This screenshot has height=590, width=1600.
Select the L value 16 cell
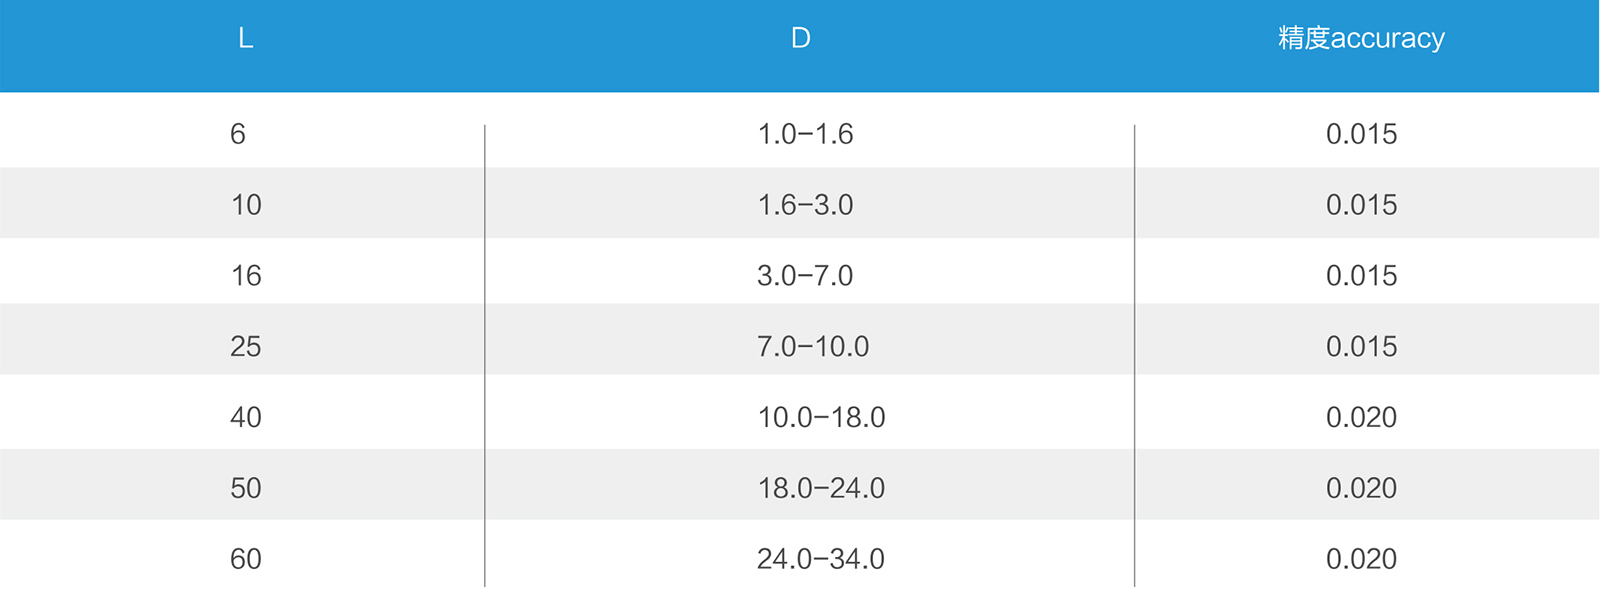[246, 276]
